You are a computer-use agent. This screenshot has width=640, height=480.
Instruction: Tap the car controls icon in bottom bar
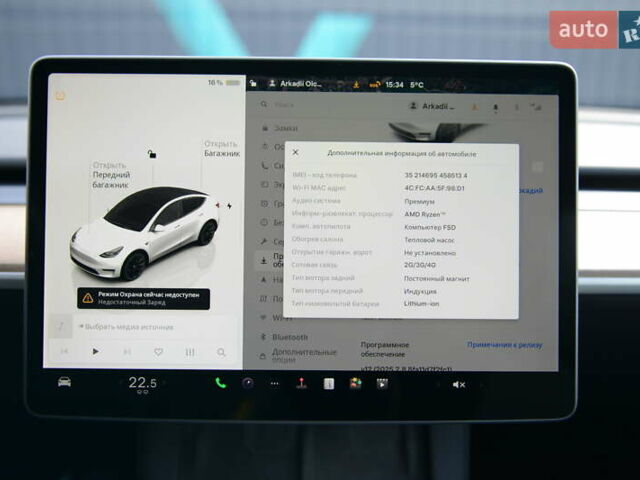click(64, 382)
